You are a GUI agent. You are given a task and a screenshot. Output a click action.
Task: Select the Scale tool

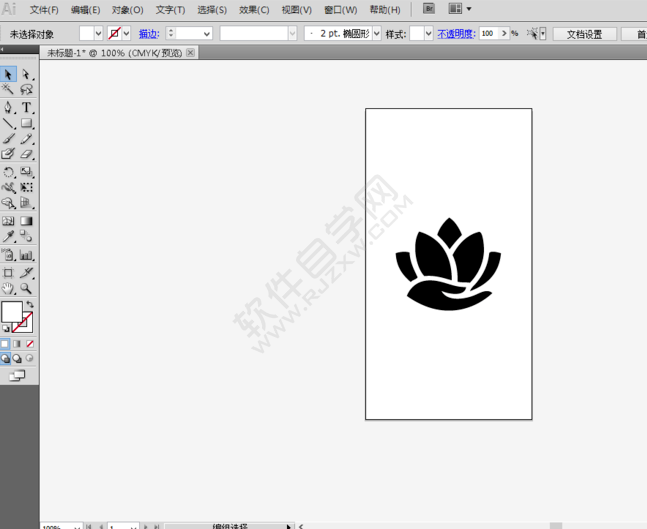click(x=26, y=172)
